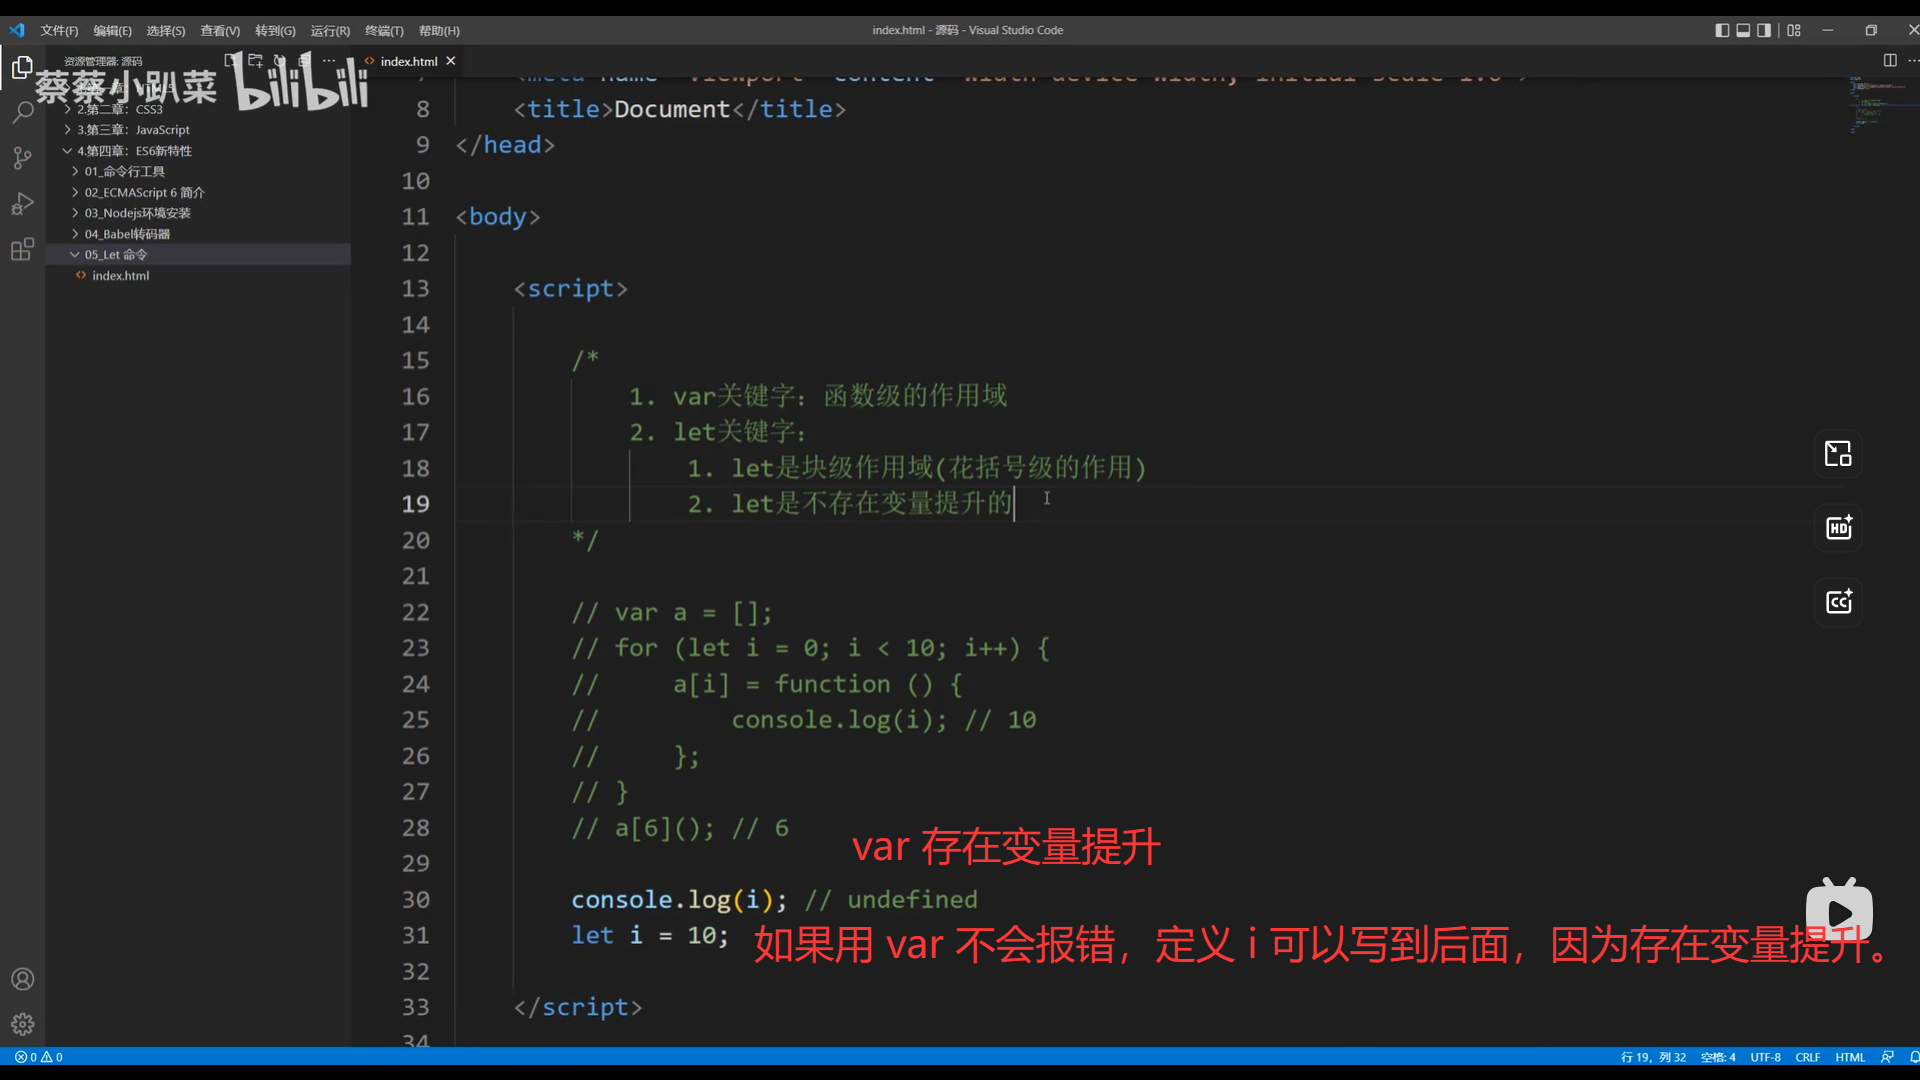
Task: Toggle the bottom panel layout button
Action: [x=1743, y=30]
